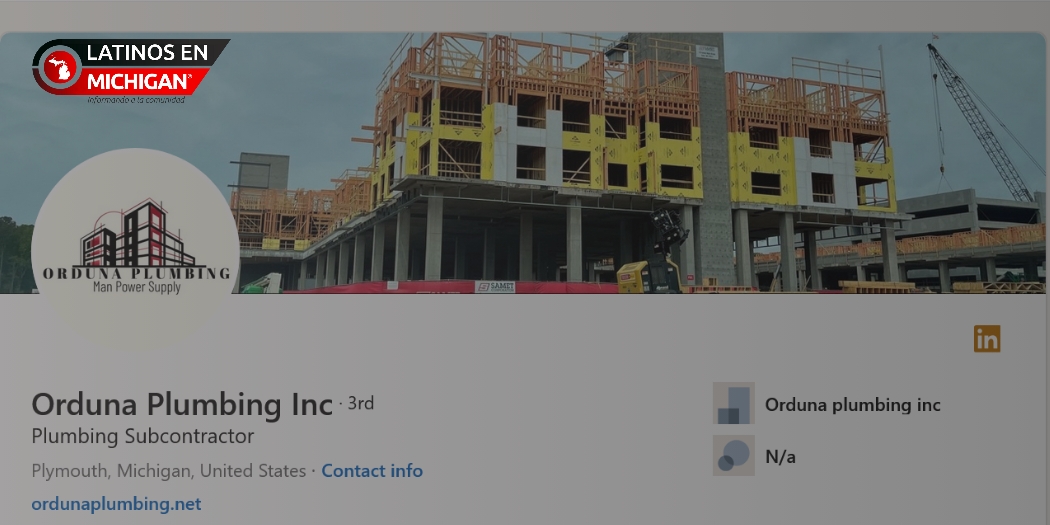Open the Orduna Plumbing round profile picture
1050x525 pixels.
tap(135, 251)
